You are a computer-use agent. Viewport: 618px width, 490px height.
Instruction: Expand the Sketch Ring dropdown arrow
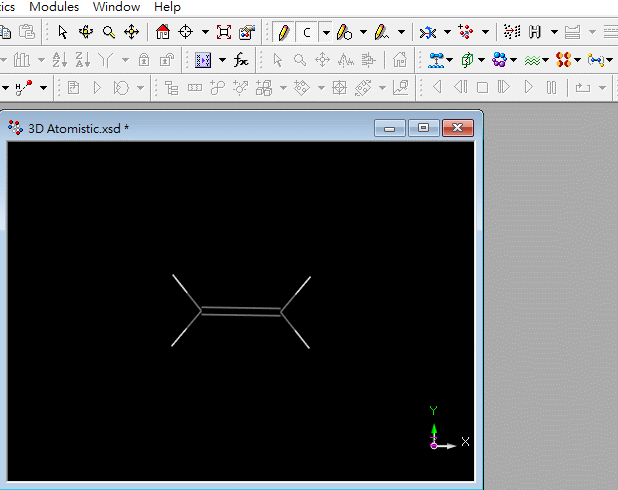[363, 32]
